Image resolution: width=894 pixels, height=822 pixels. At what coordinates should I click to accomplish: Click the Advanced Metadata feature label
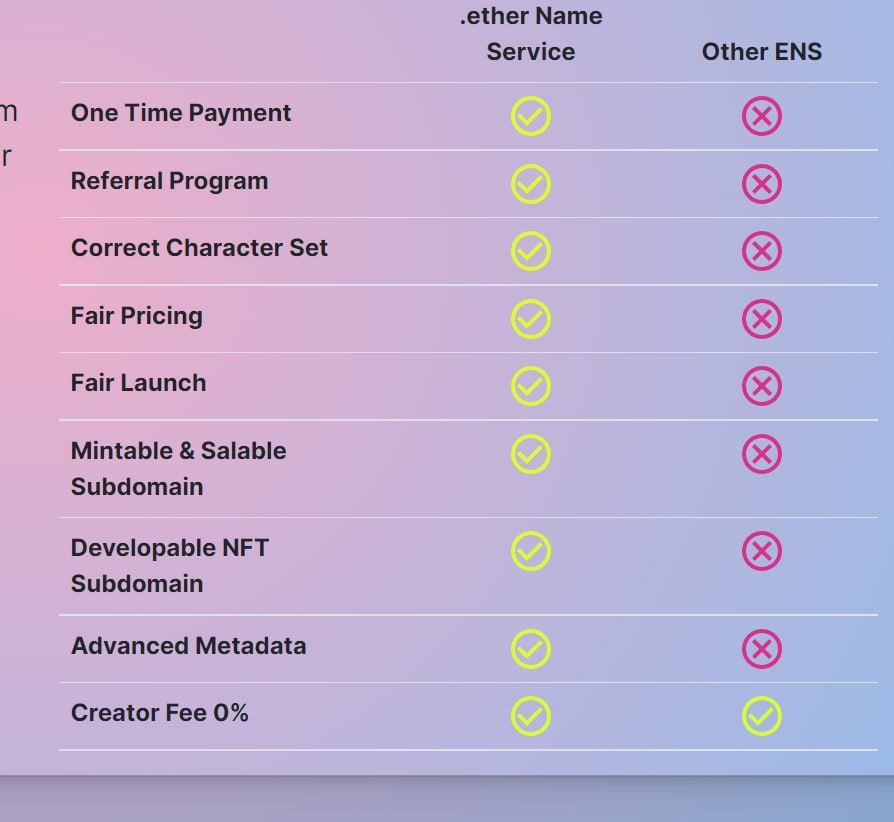(188, 646)
